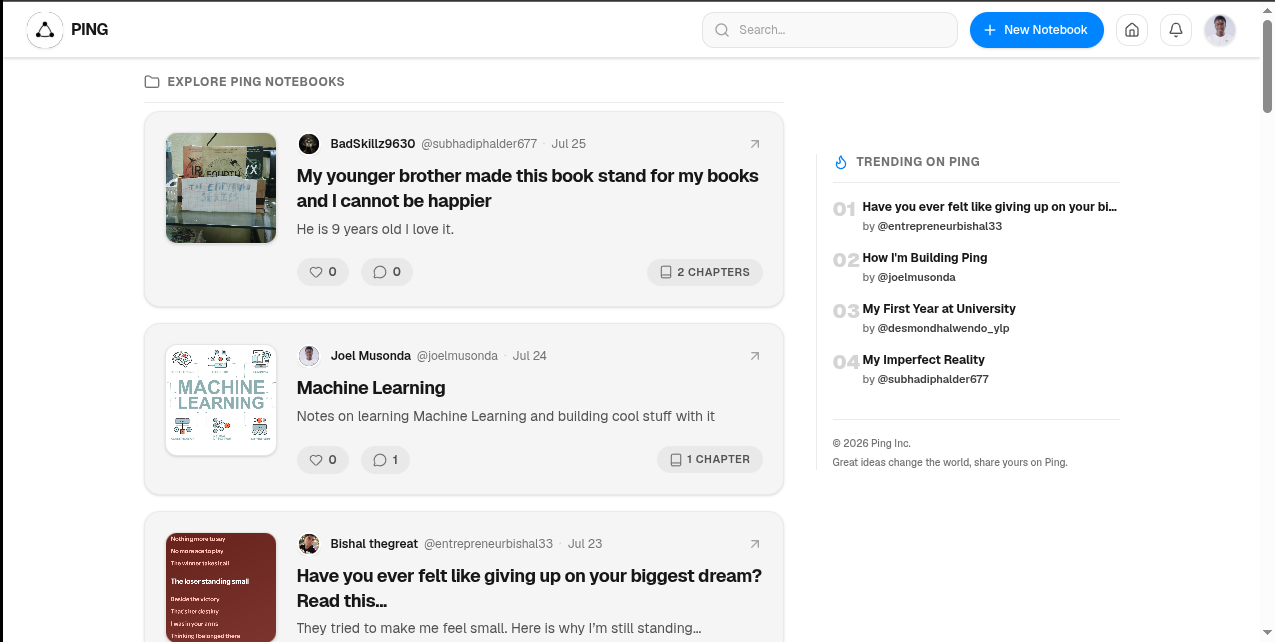Click the Trending on Ping flame icon
The width and height of the screenshot is (1275, 642).
(841, 162)
